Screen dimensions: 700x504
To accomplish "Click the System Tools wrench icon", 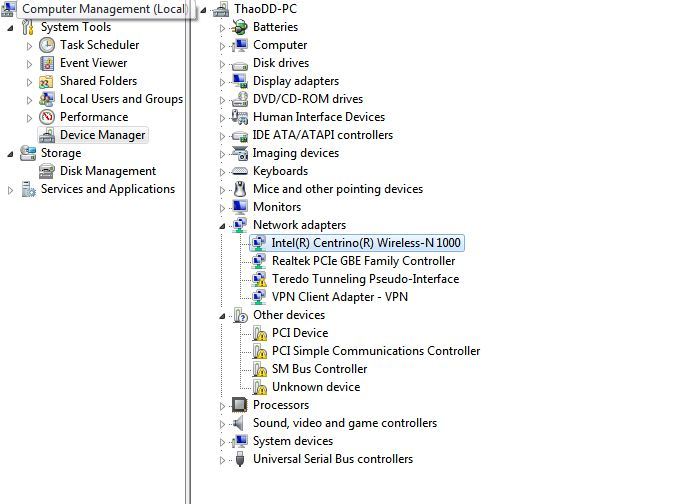I will [27, 27].
